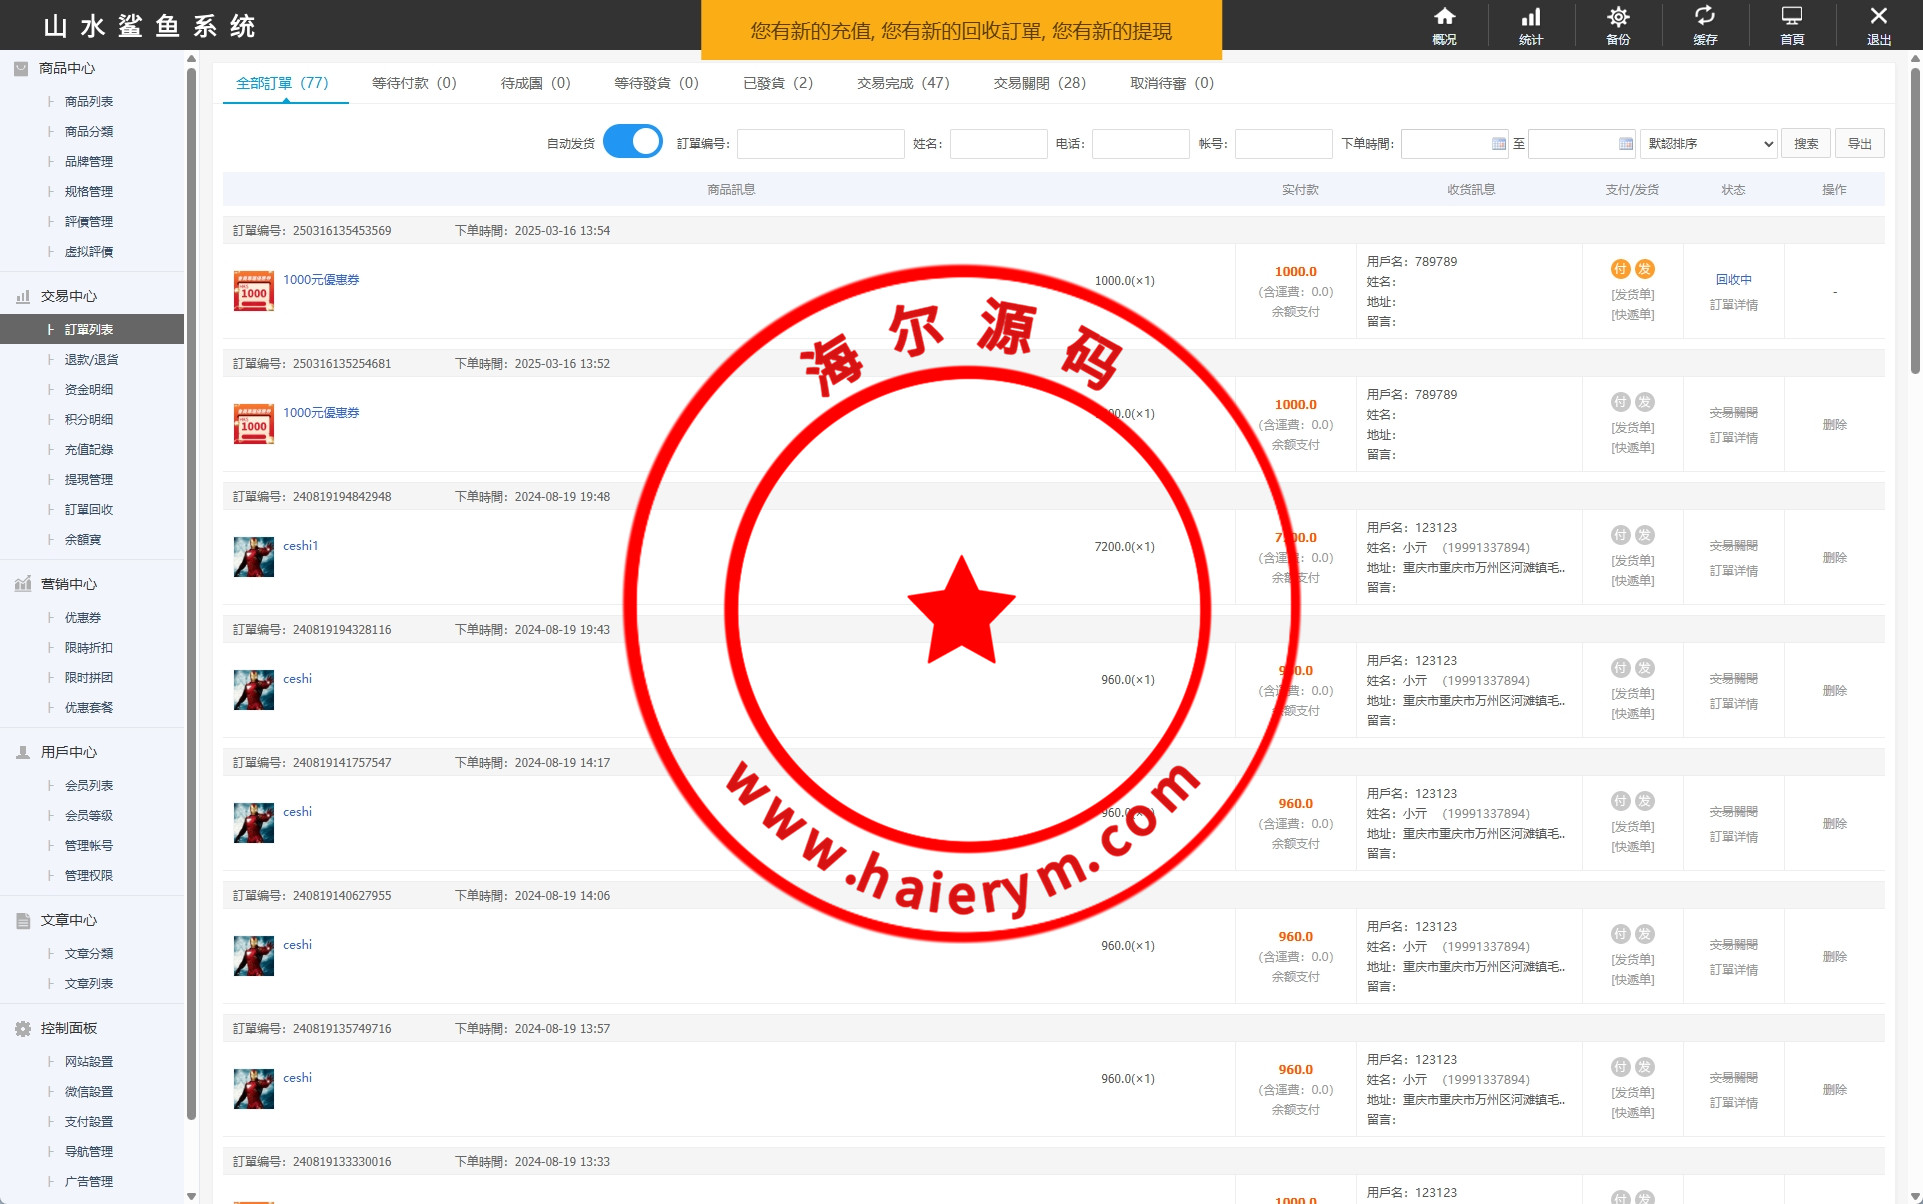Switch to the 交易關閉 (28) tab
The image size is (1923, 1204).
[1039, 83]
